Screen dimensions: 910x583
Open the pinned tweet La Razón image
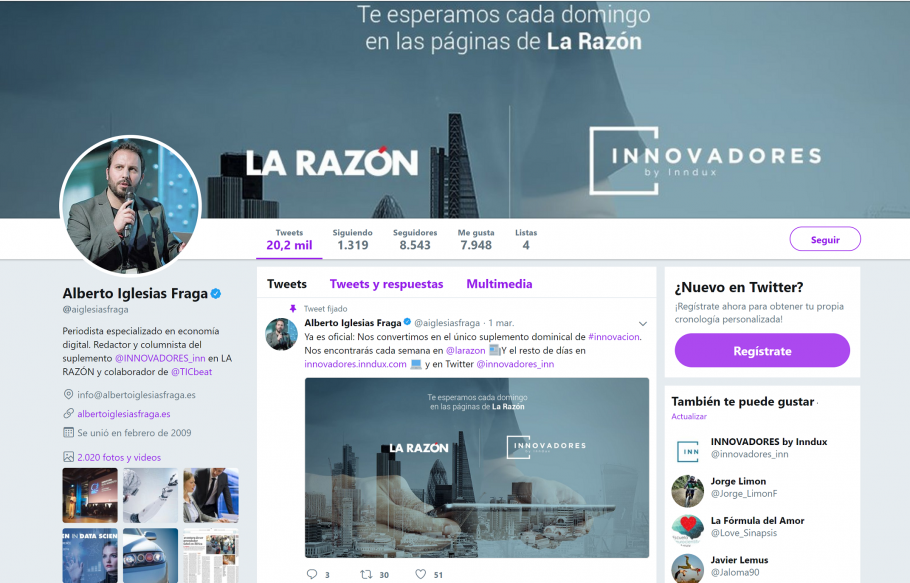pos(476,468)
